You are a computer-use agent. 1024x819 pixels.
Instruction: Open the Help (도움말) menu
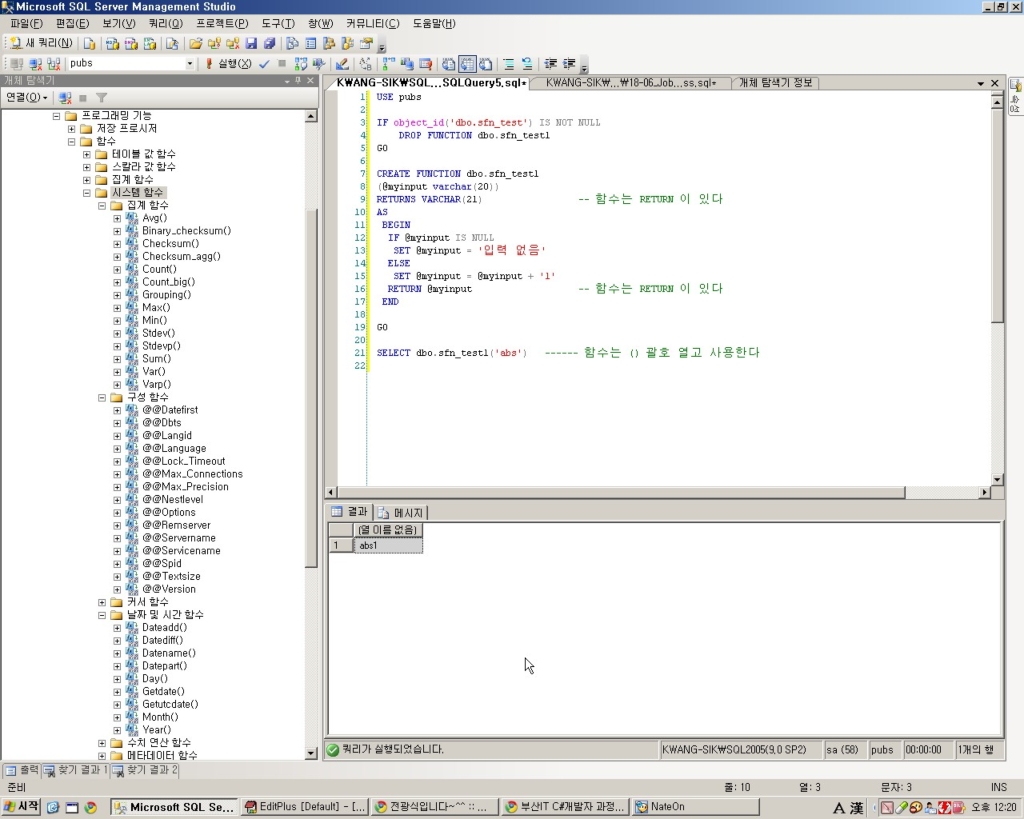coord(434,24)
